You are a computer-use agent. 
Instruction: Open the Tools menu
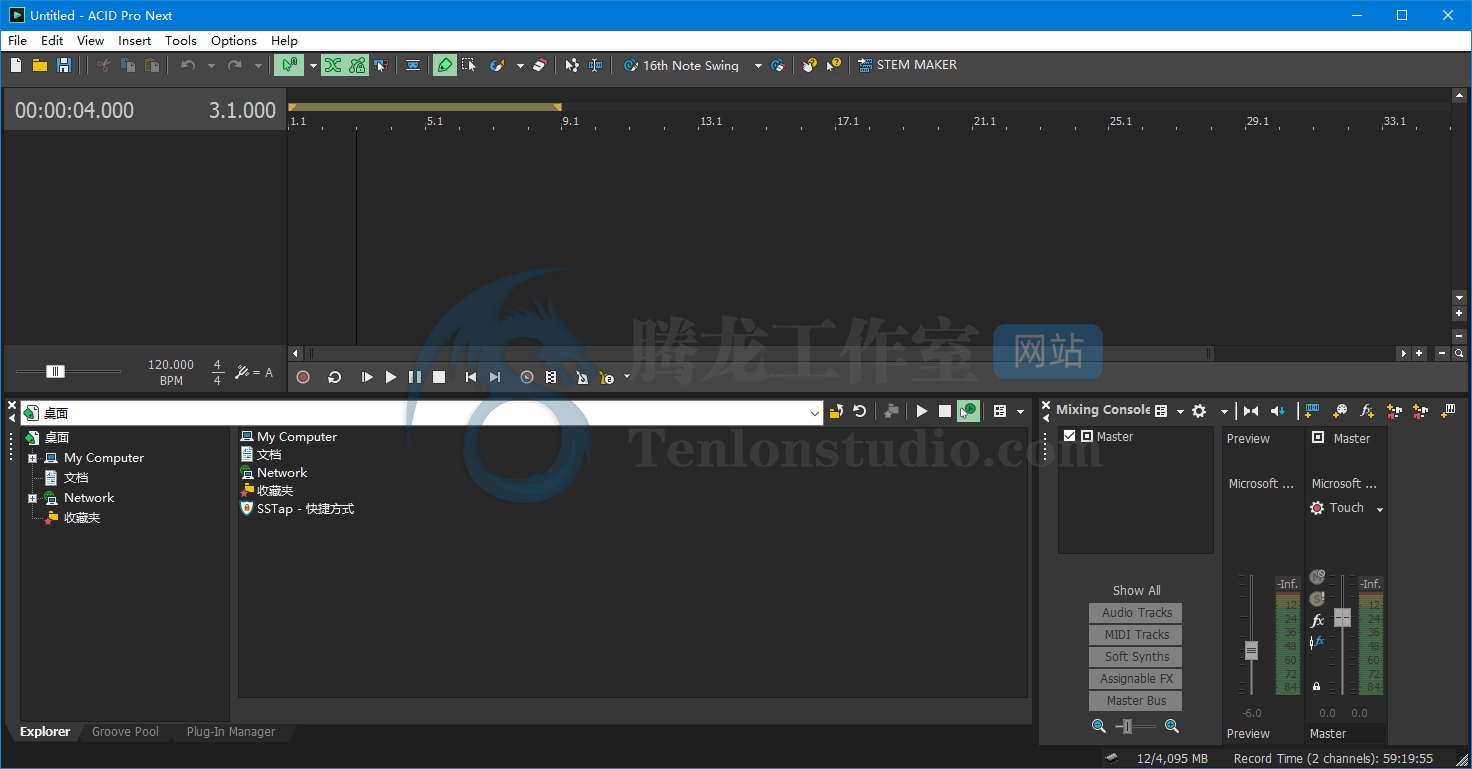click(x=181, y=41)
